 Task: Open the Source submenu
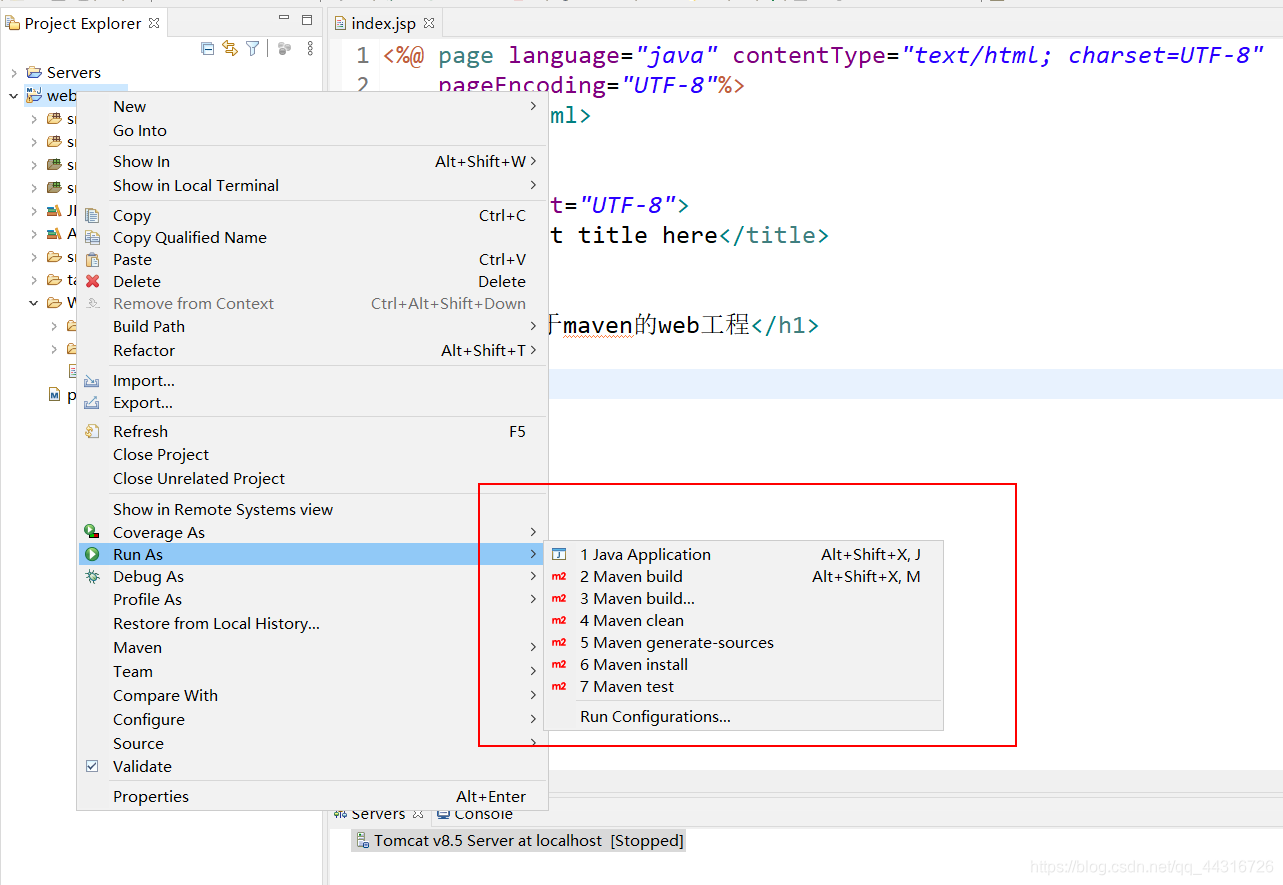(312, 744)
